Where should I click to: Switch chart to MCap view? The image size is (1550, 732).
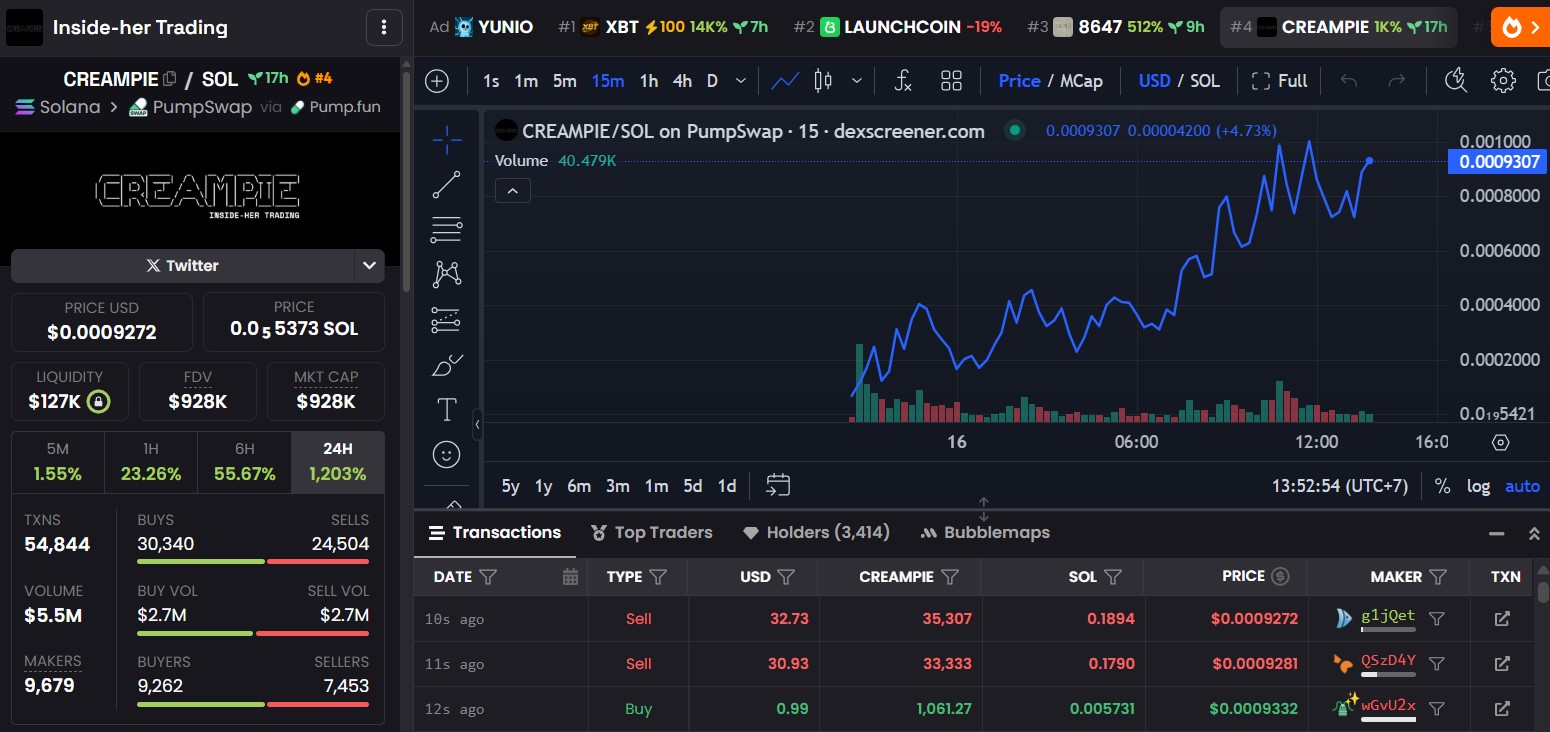pyautogui.click(x=1081, y=81)
